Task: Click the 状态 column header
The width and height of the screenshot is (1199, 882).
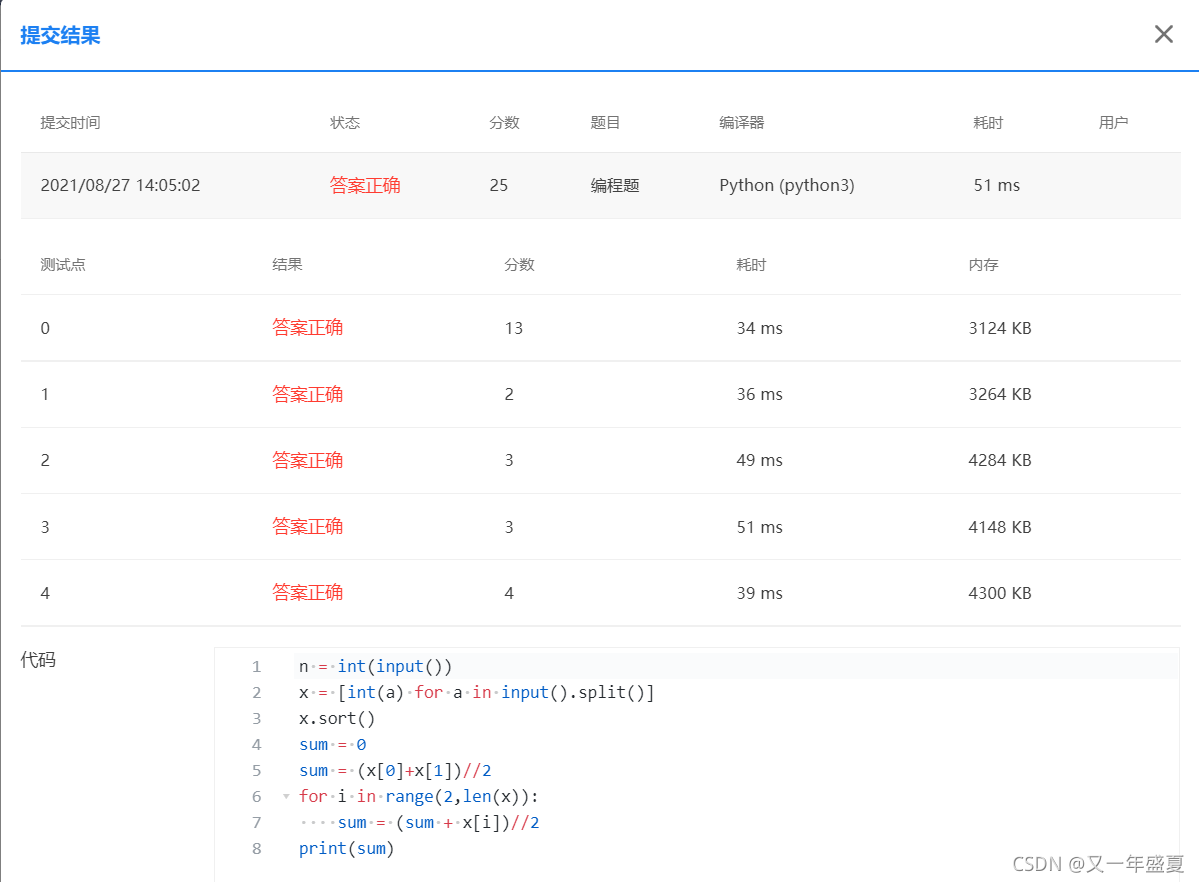Action: pos(345,122)
